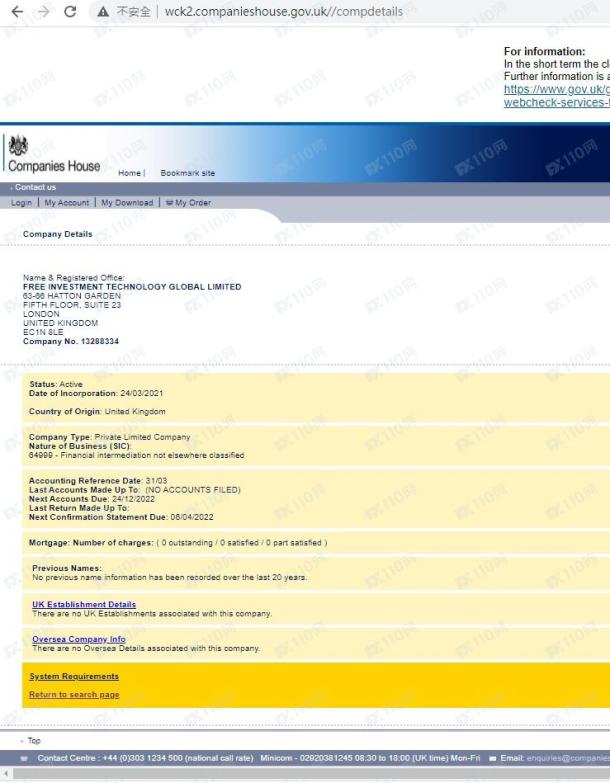Viewport: 610px width, 783px height.
Task: Click the address bar URL field
Action: tap(349, 11)
